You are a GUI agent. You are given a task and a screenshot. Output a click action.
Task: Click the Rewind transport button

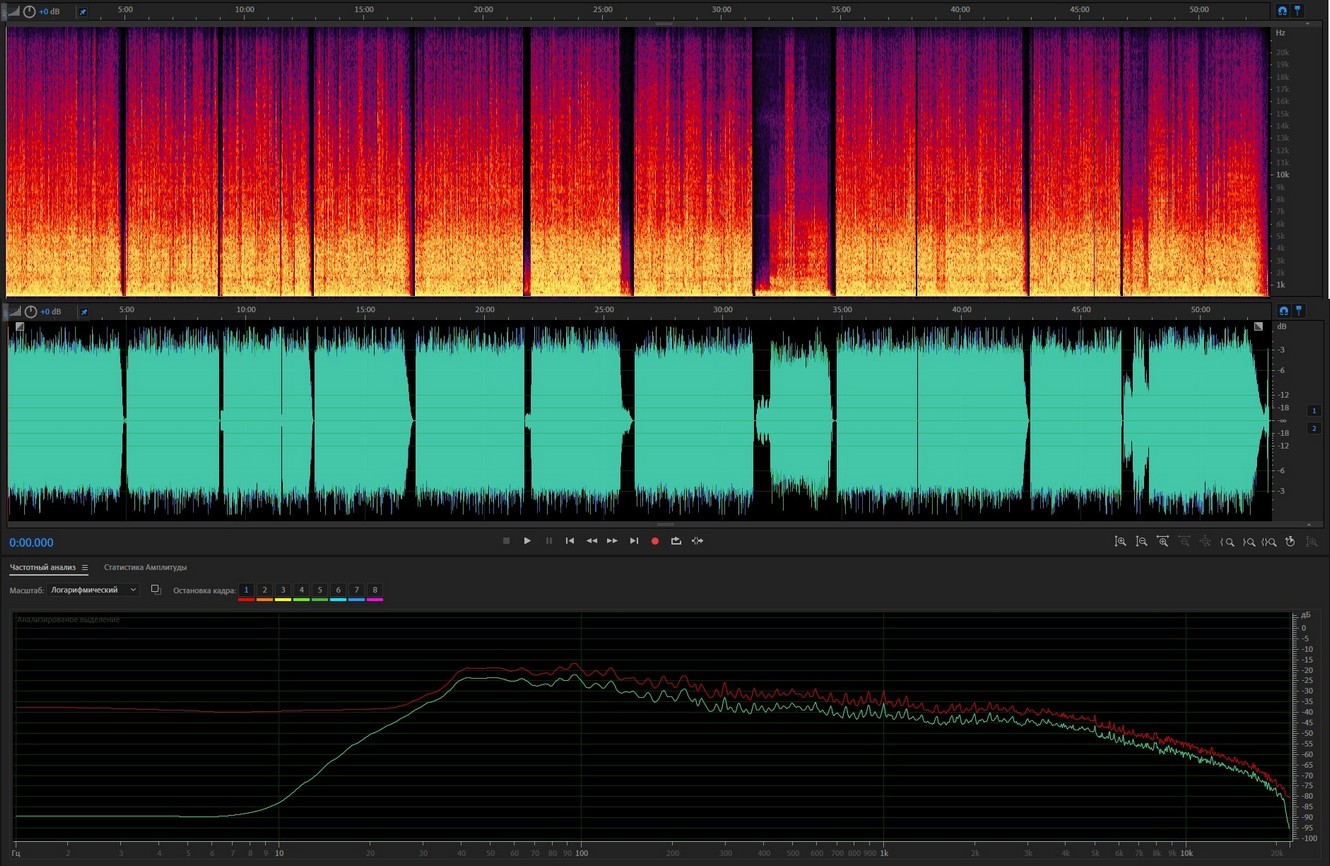pyautogui.click(x=591, y=541)
